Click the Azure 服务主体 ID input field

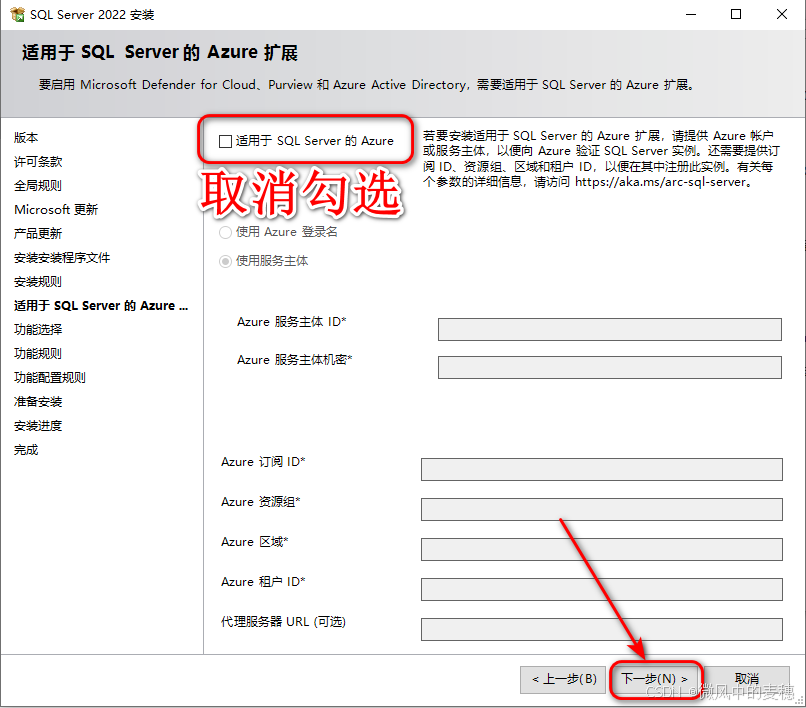coord(610,329)
